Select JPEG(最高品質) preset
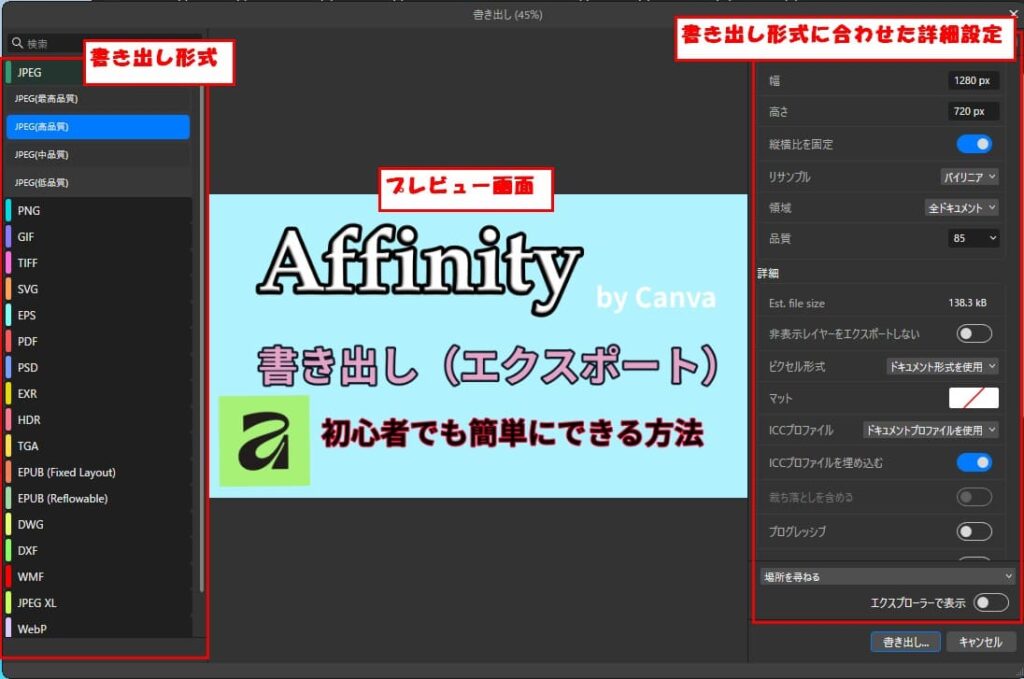1024x679 pixels. pyautogui.click(x=98, y=99)
